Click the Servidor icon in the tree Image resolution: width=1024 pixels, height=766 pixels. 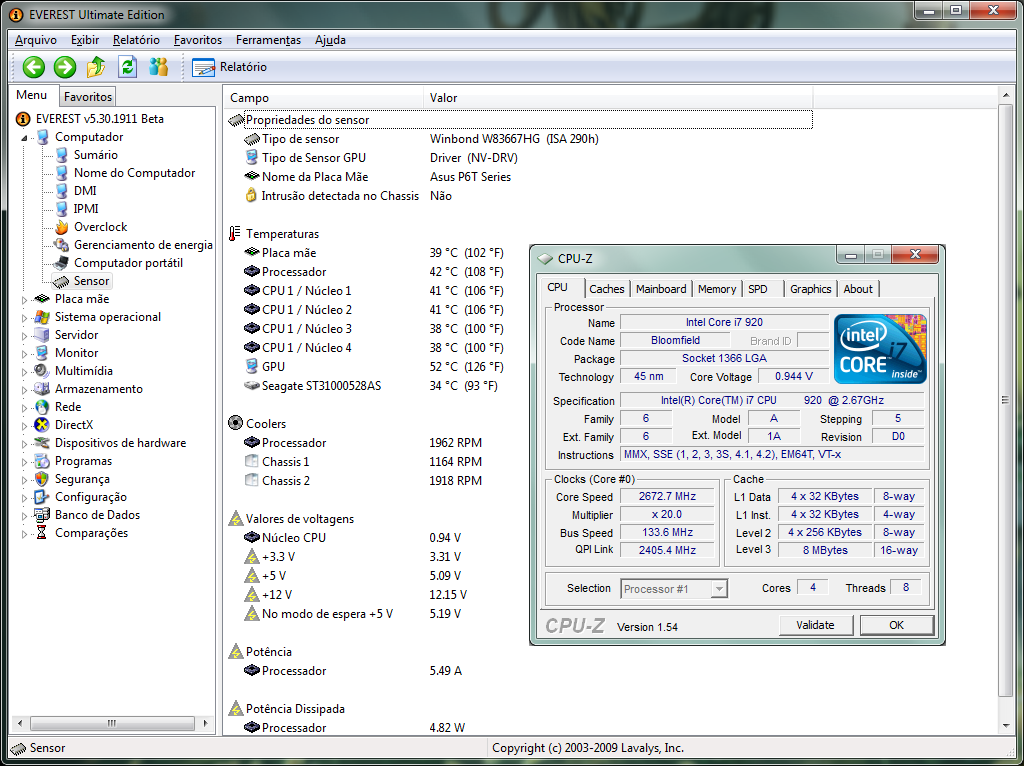coord(42,335)
